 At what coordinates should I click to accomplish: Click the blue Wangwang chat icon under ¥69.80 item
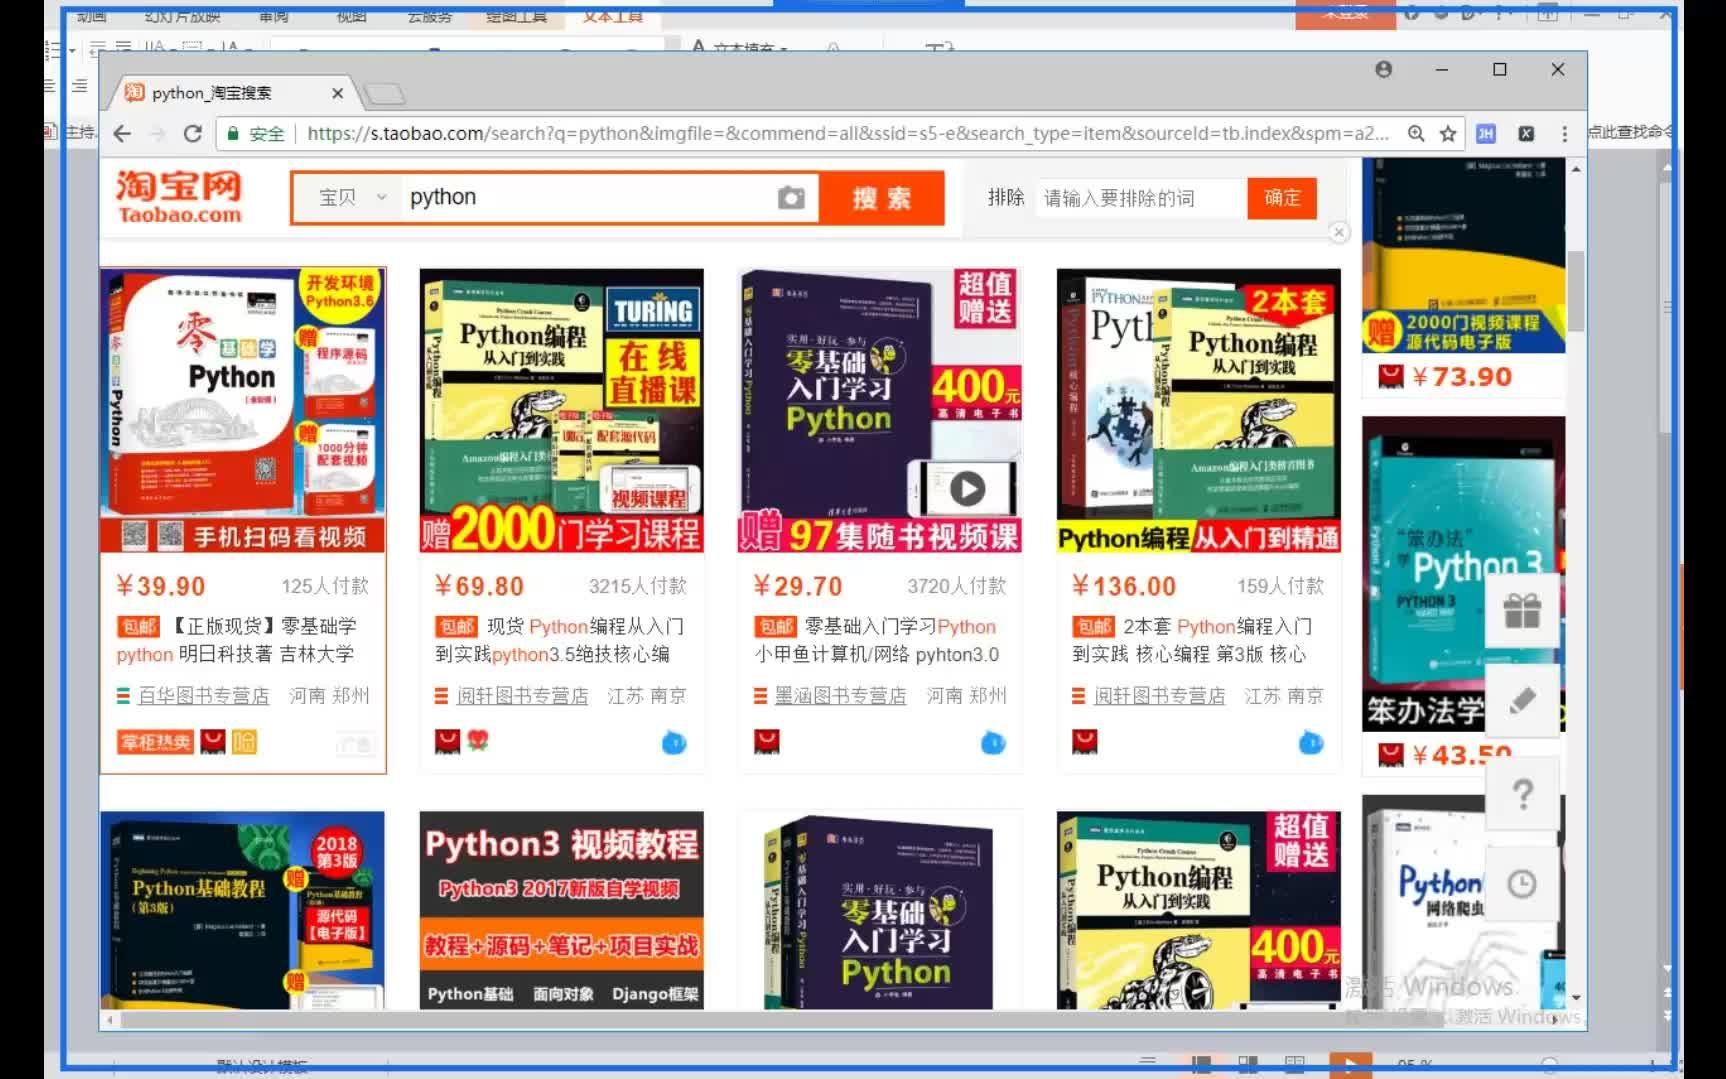click(x=674, y=743)
